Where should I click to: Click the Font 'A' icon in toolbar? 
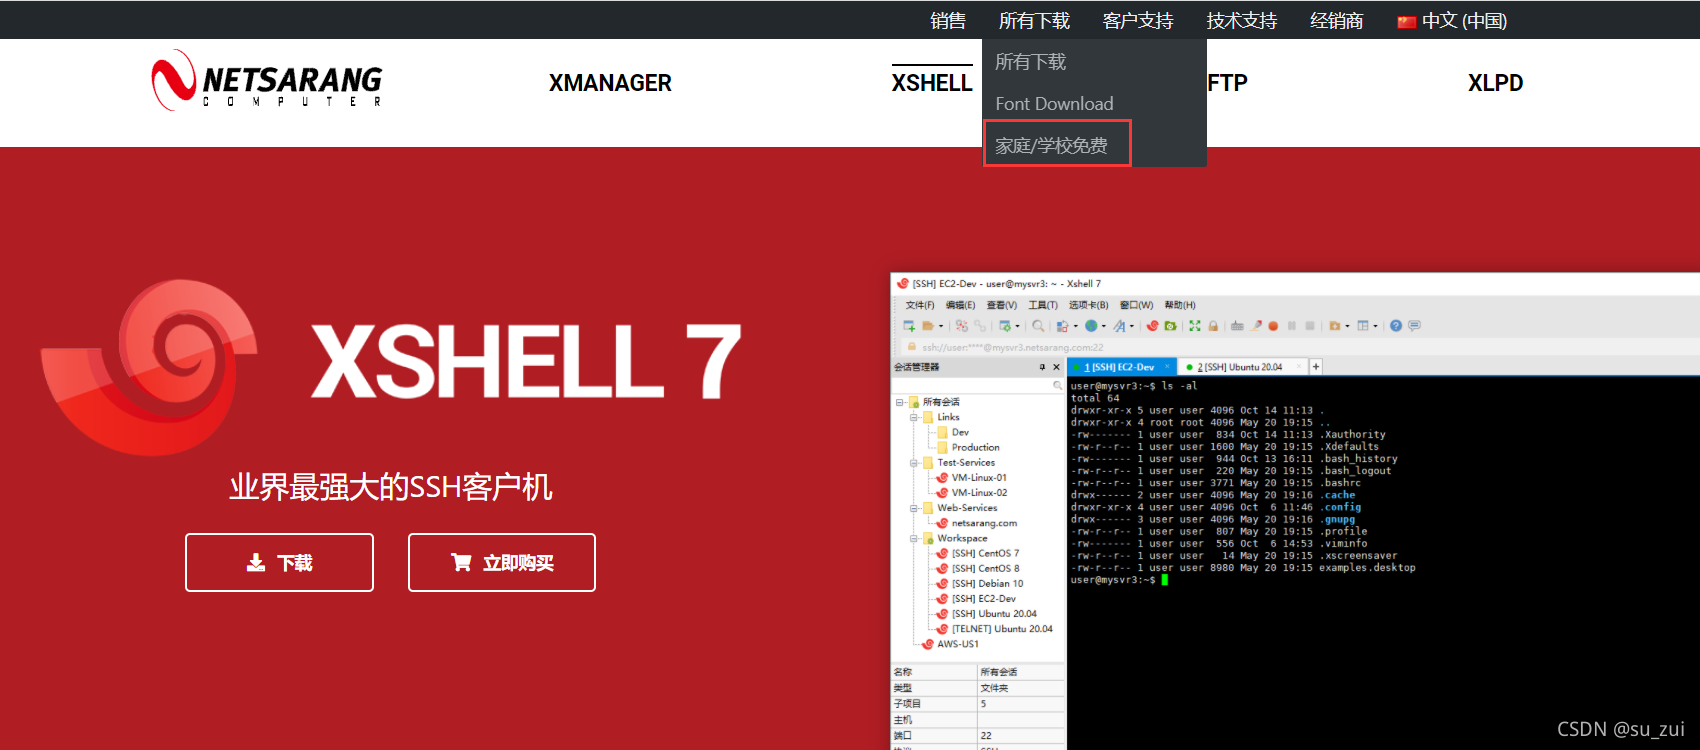coord(1119,326)
